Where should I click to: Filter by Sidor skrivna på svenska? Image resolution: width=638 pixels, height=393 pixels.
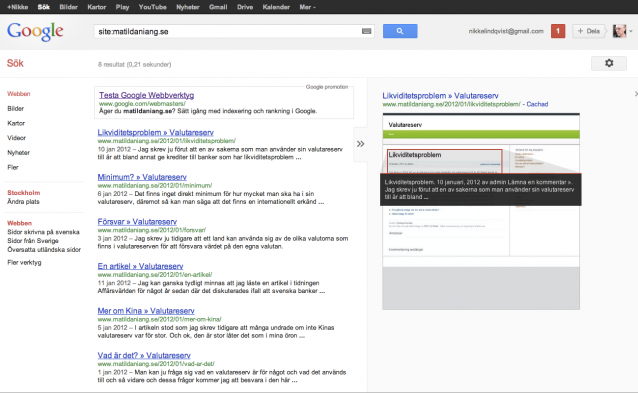pyautogui.click(x=43, y=232)
